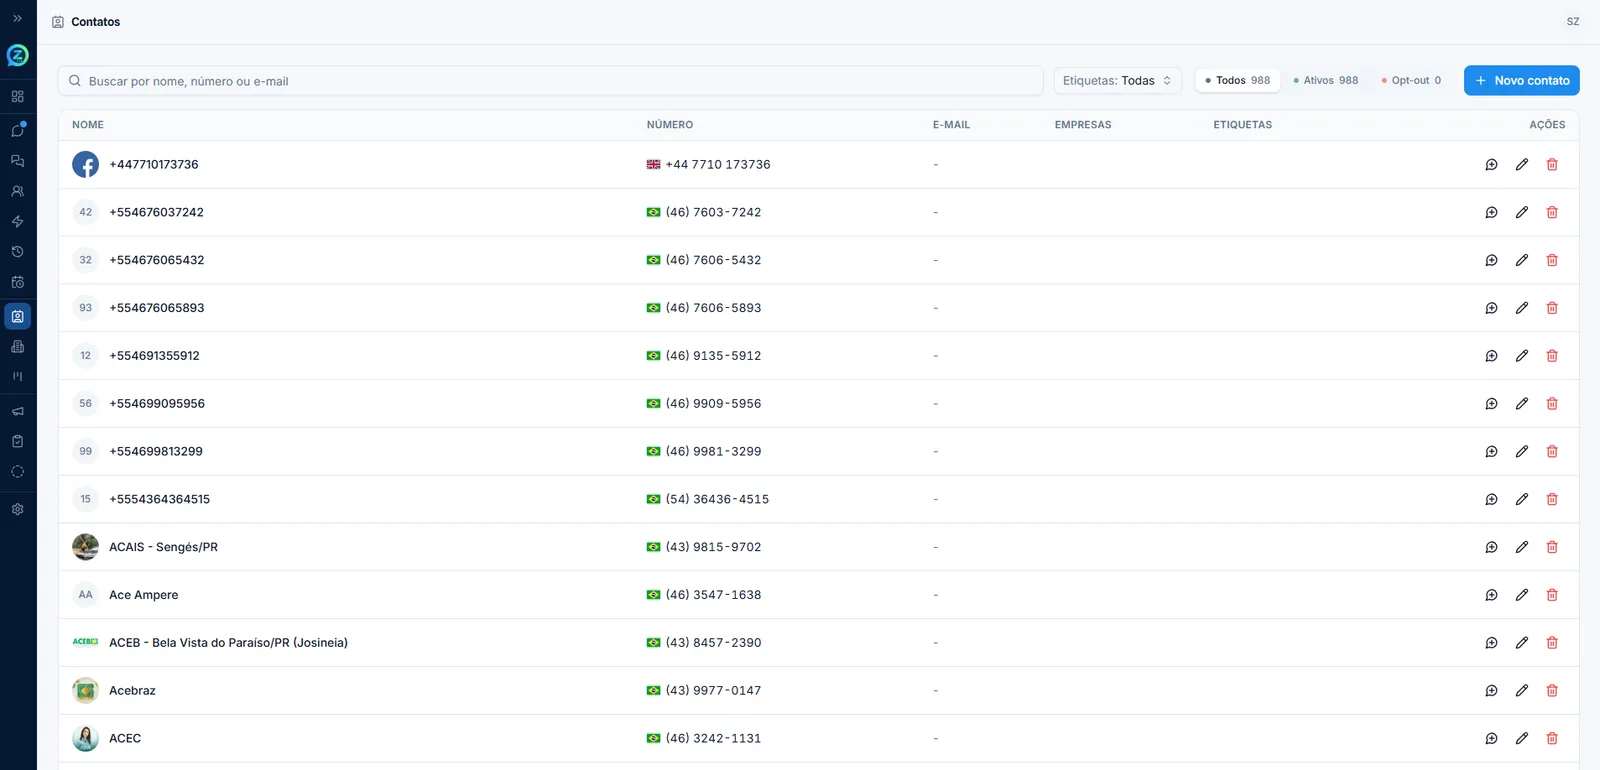Filter contacts by Ativos 988 tab
The width and height of the screenshot is (1600, 770).
click(1325, 81)
